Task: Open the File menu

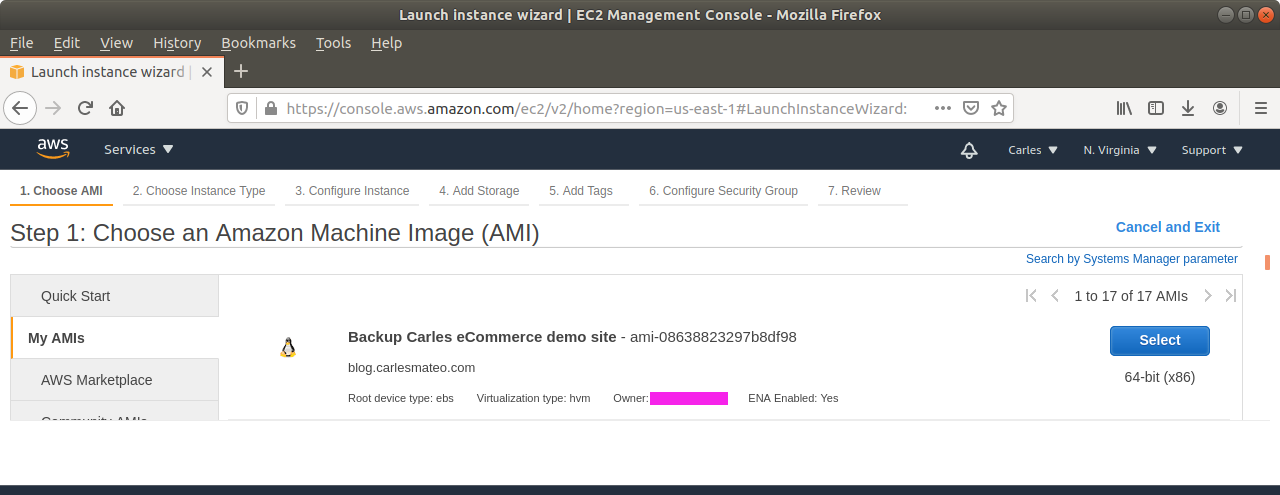Action: pyautogui.click(x=22, y=43)
